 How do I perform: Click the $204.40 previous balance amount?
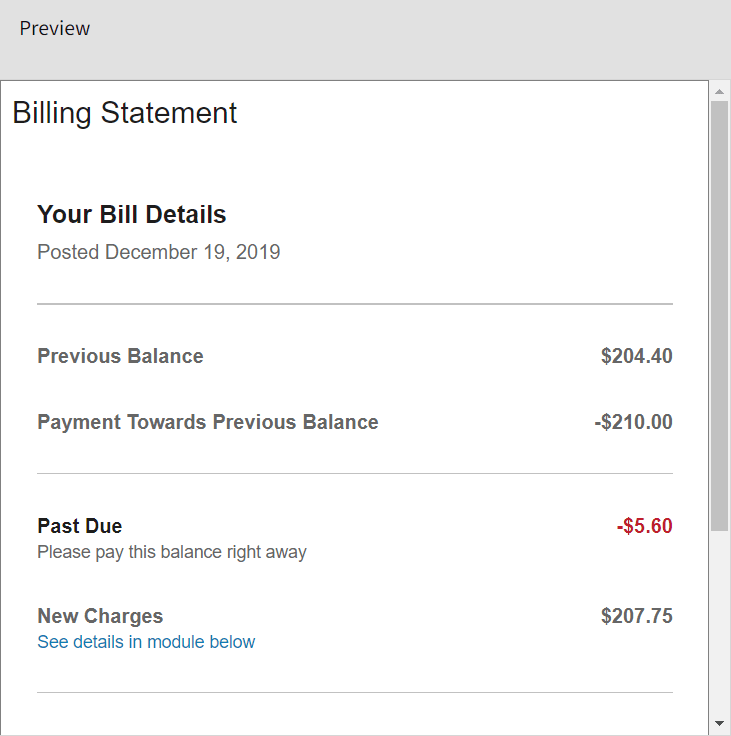tap(636, 356)
